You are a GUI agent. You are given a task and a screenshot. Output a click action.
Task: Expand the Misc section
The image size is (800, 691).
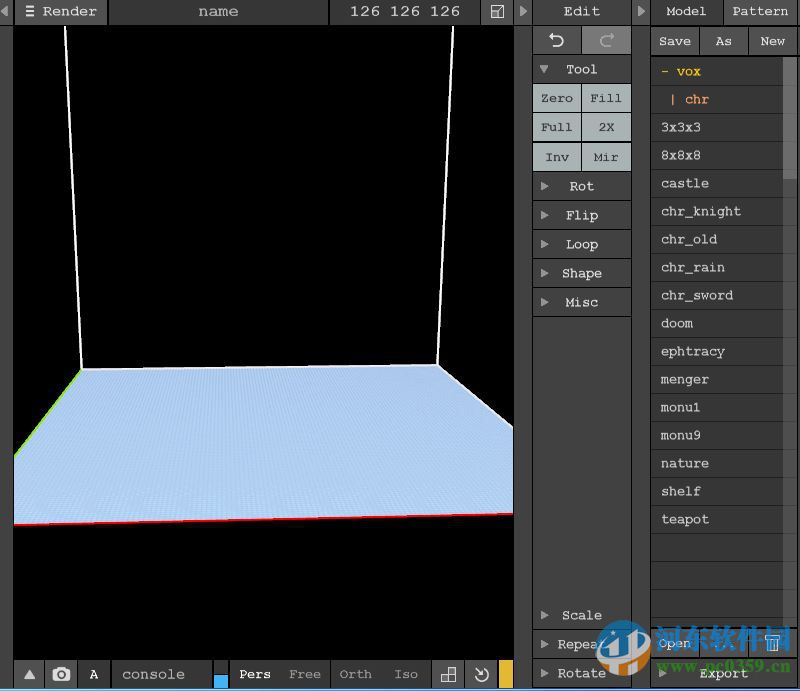point(581,302)
